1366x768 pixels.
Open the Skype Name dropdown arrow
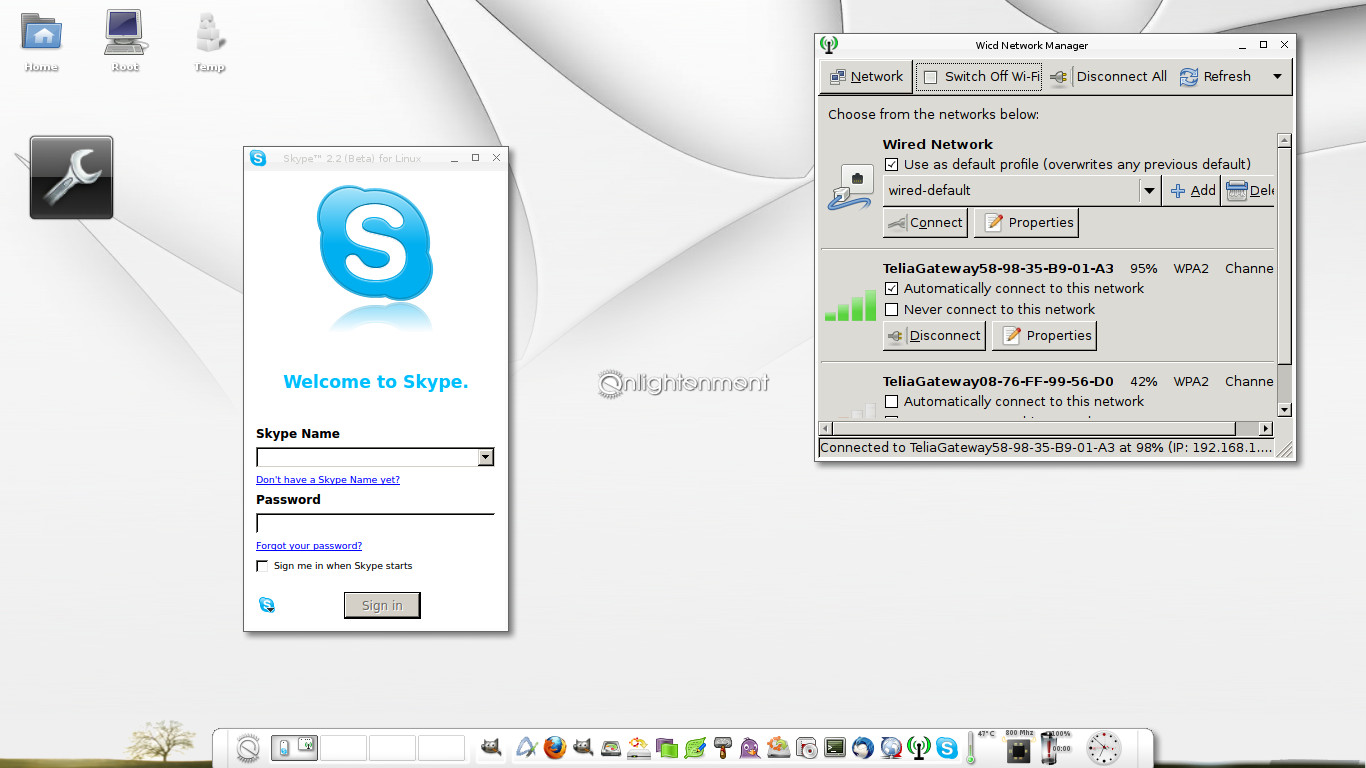click(x=485, y=457)
